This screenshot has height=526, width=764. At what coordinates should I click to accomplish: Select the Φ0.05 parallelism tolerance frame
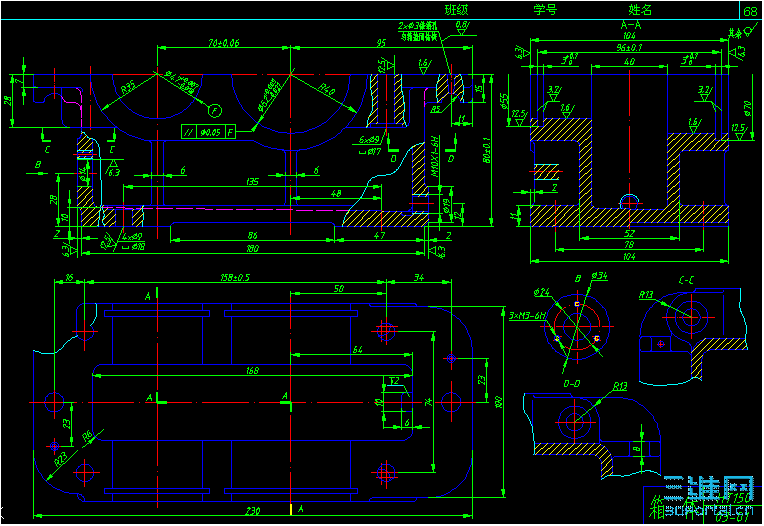[x=210, y=132]
